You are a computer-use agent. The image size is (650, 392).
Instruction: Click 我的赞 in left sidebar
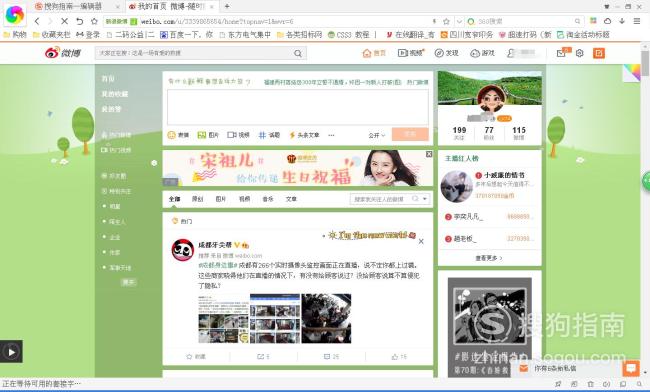point(111,109)
